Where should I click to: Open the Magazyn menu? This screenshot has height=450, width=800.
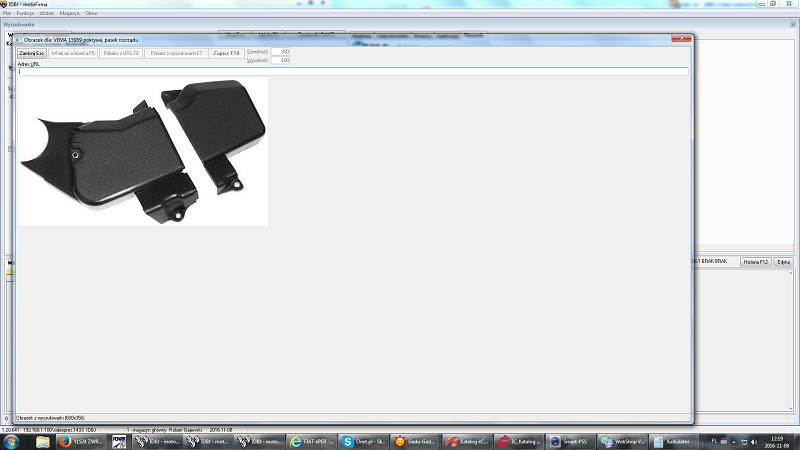click(69, 13)
